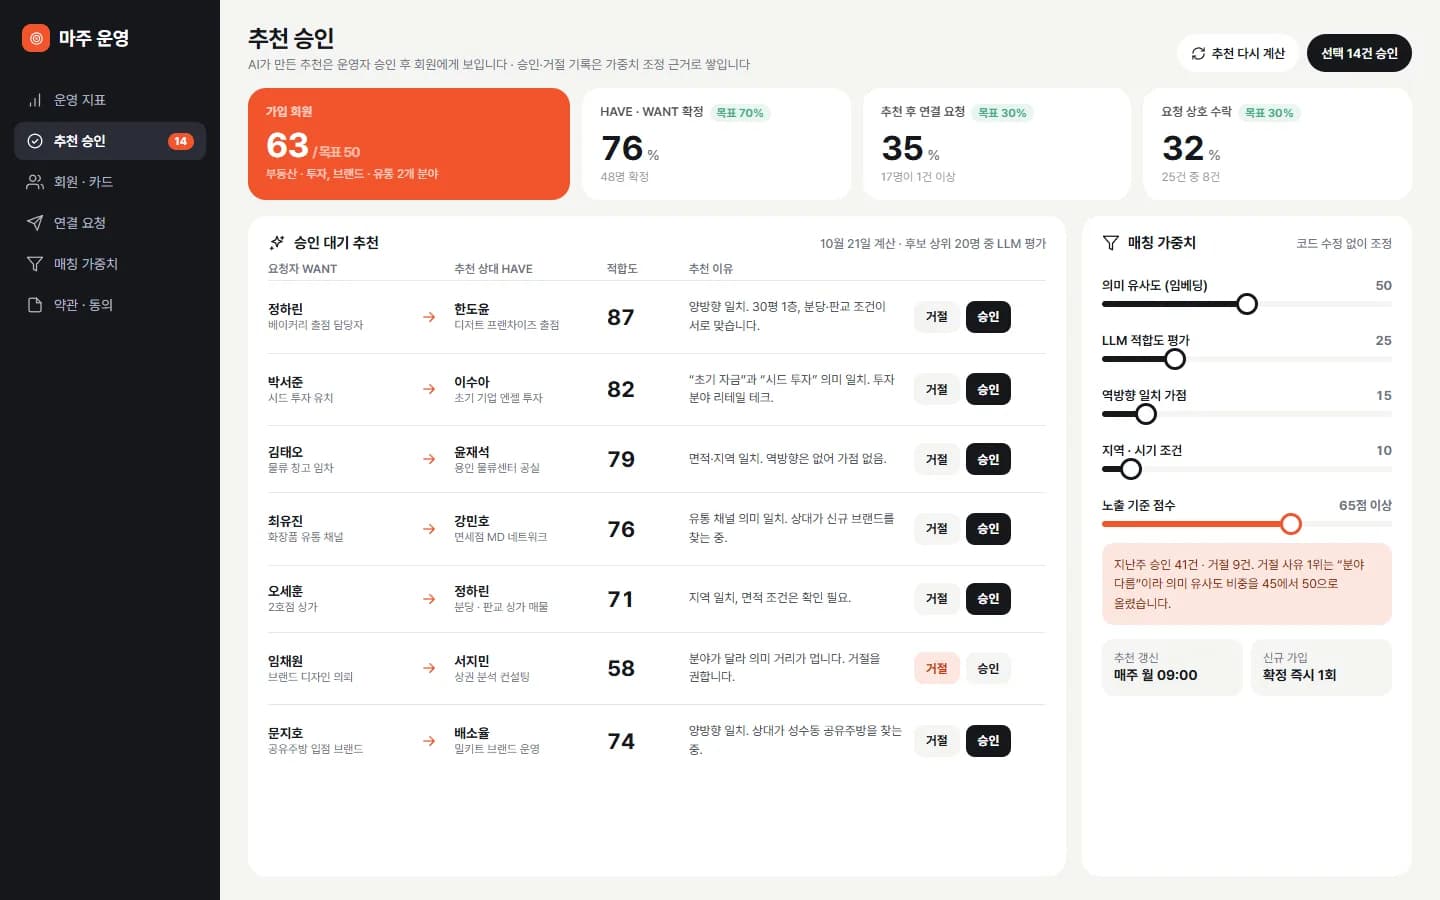Approve the 김태오 recommendation with 승인
This screenshot has height=900, width=1440.
click(x=988, y=459)
